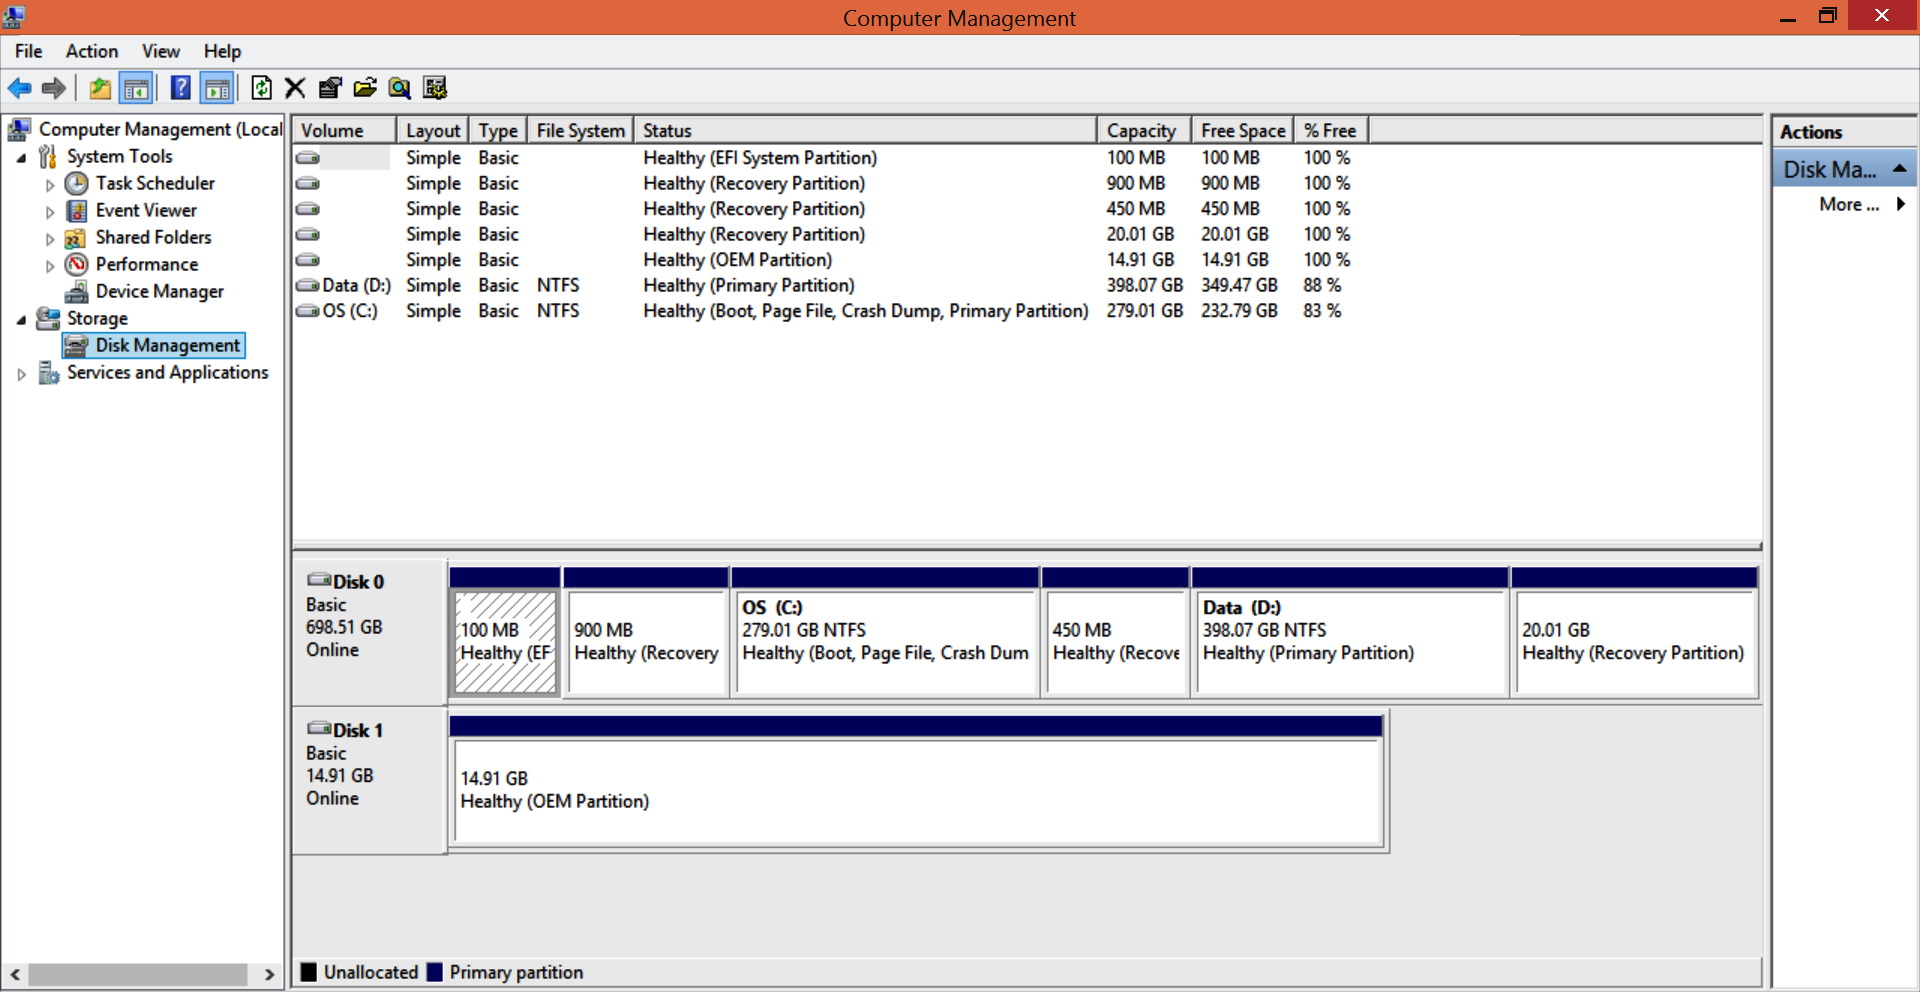
Task: Open the View menu
Action: click(160, 51)
